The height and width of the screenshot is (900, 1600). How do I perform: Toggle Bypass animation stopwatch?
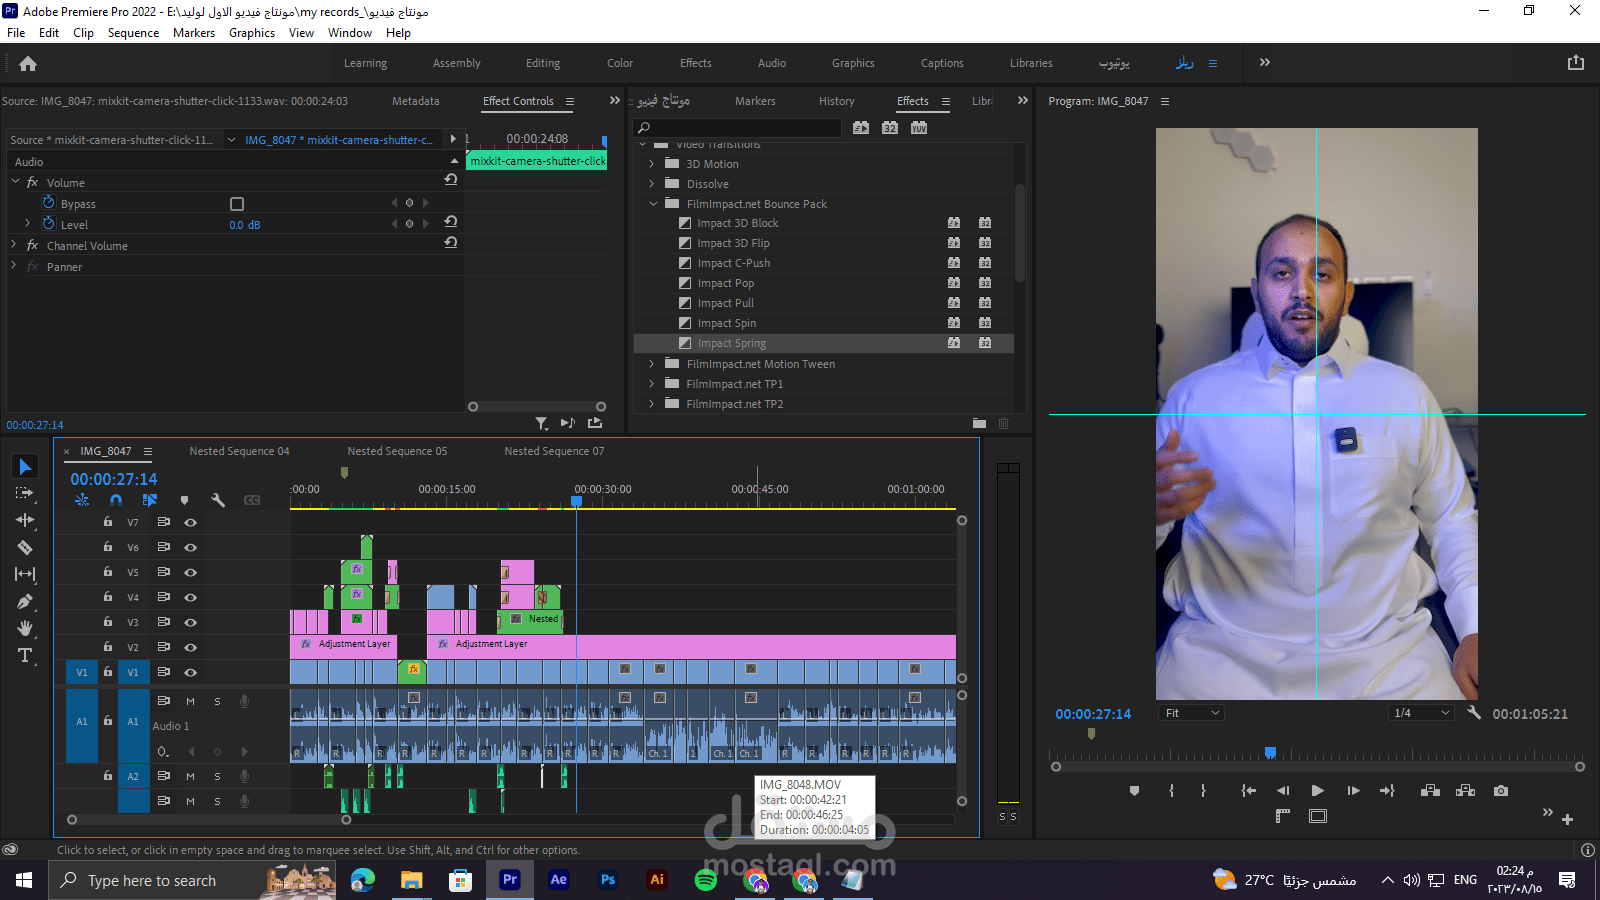coord(48,203)
